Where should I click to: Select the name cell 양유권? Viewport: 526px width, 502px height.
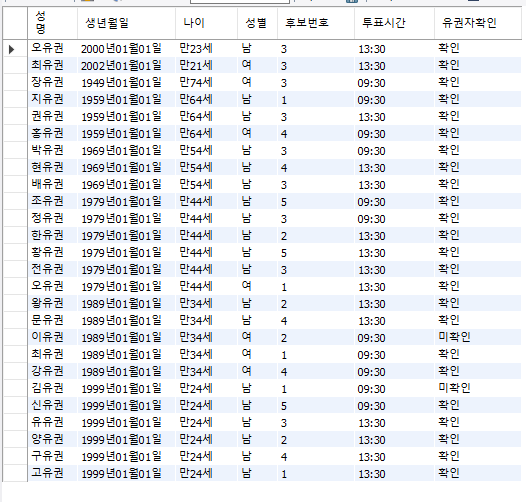[53, 440]
